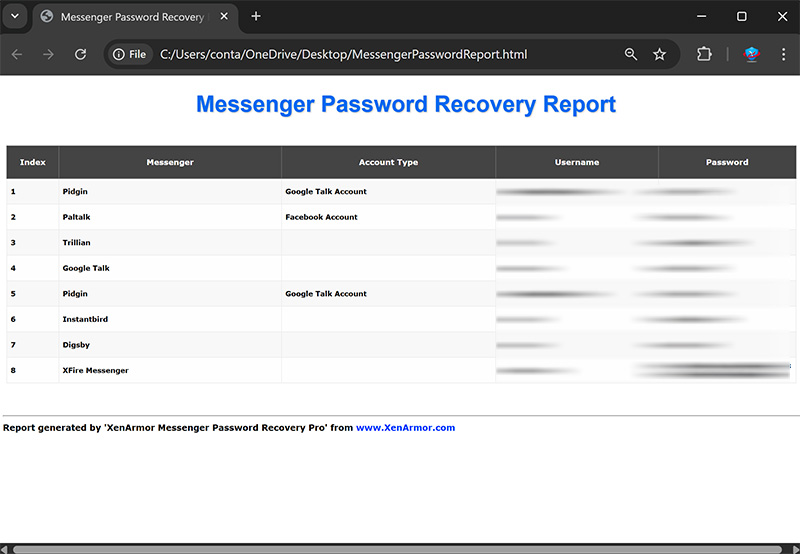
Task: Open the Chrome three-dot menu
Action: 783,55
